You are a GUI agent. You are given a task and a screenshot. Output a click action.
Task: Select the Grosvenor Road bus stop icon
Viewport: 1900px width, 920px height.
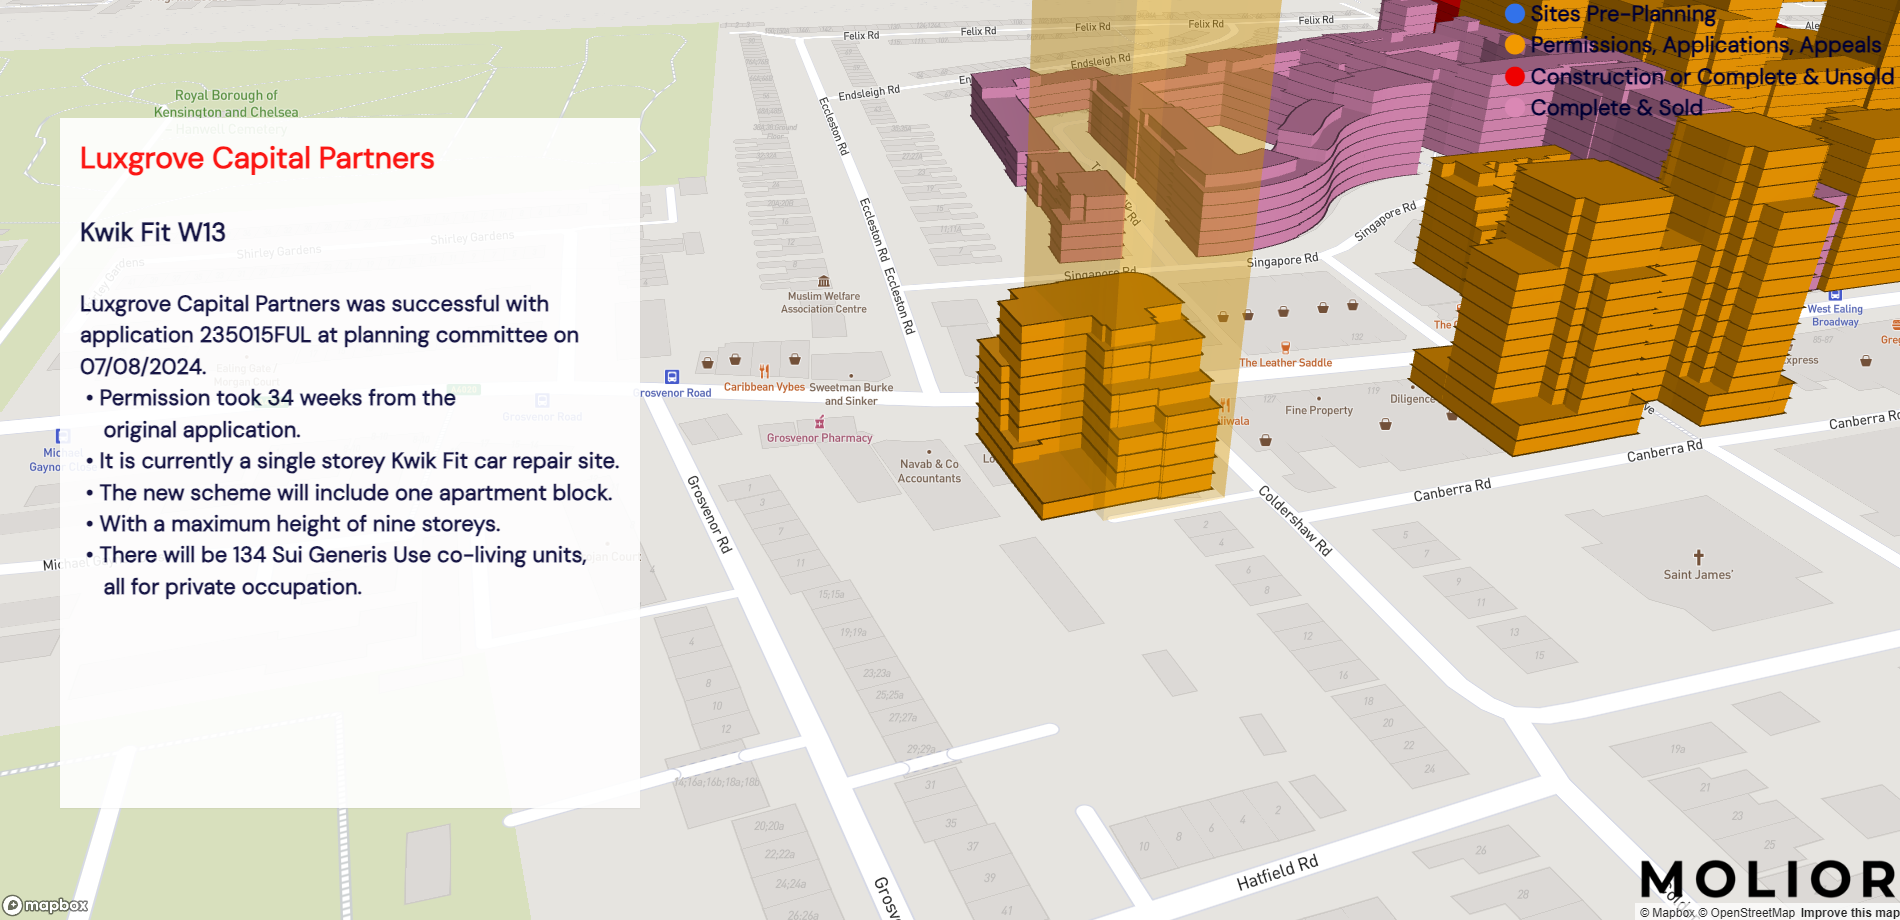point(672,377)
